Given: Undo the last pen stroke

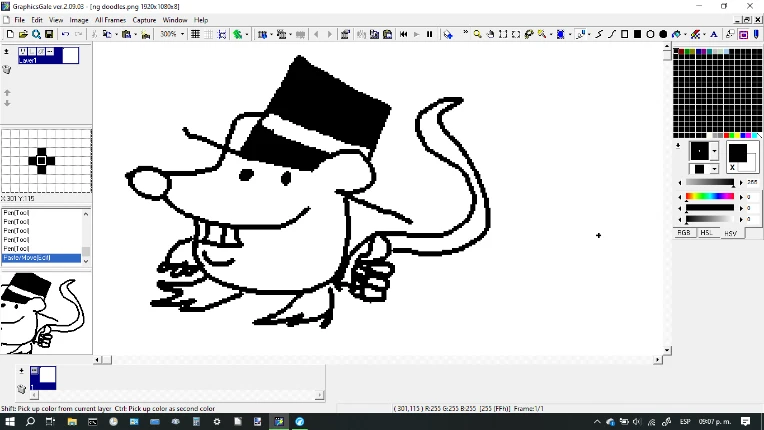Looking at the screenshot, I should [65, 34].
